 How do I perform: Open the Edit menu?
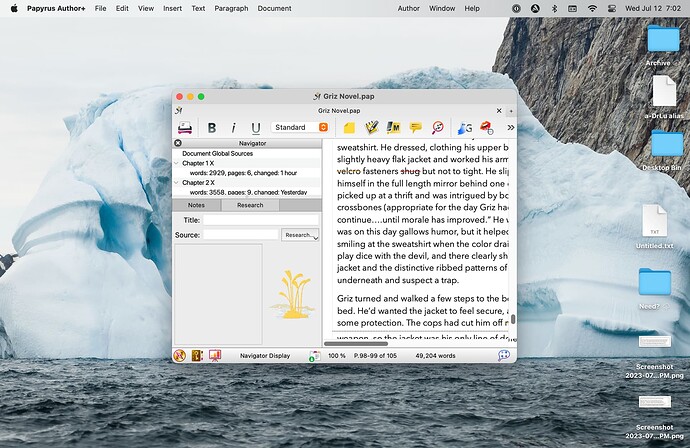pyautogui.click(x=122, y=8)
